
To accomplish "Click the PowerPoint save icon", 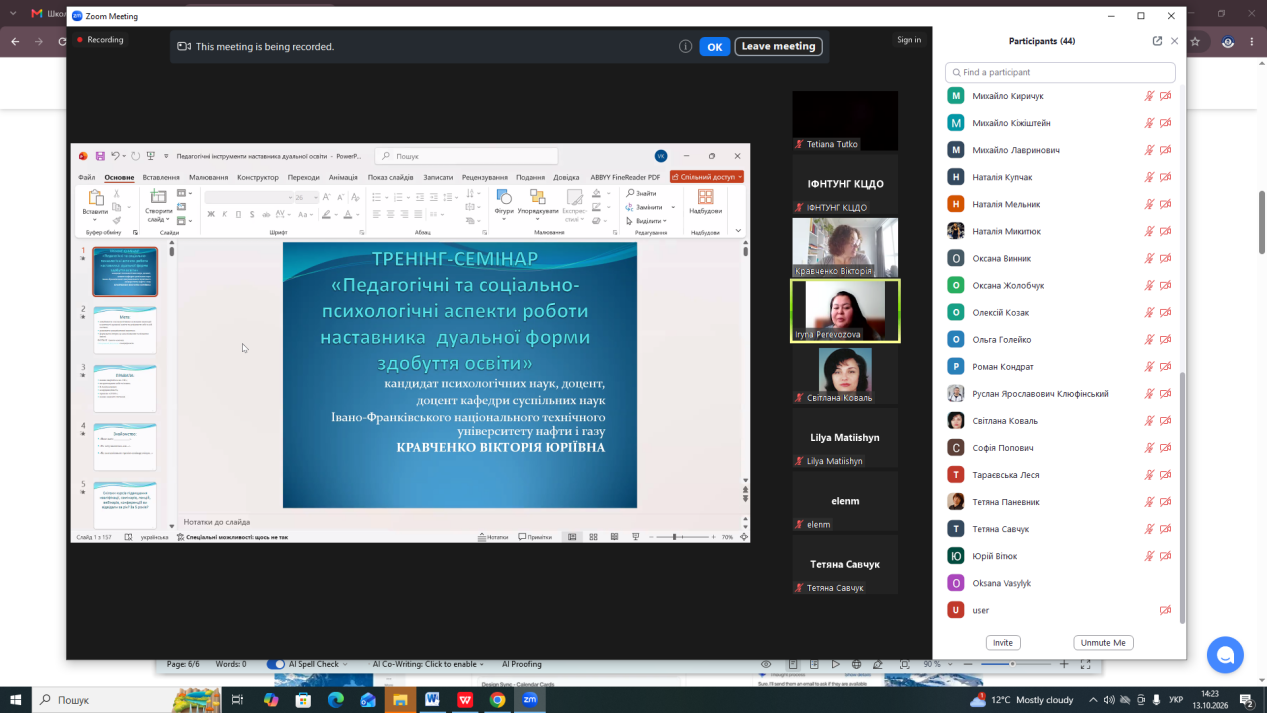I will pyautogui.click(x=100, y=156).
